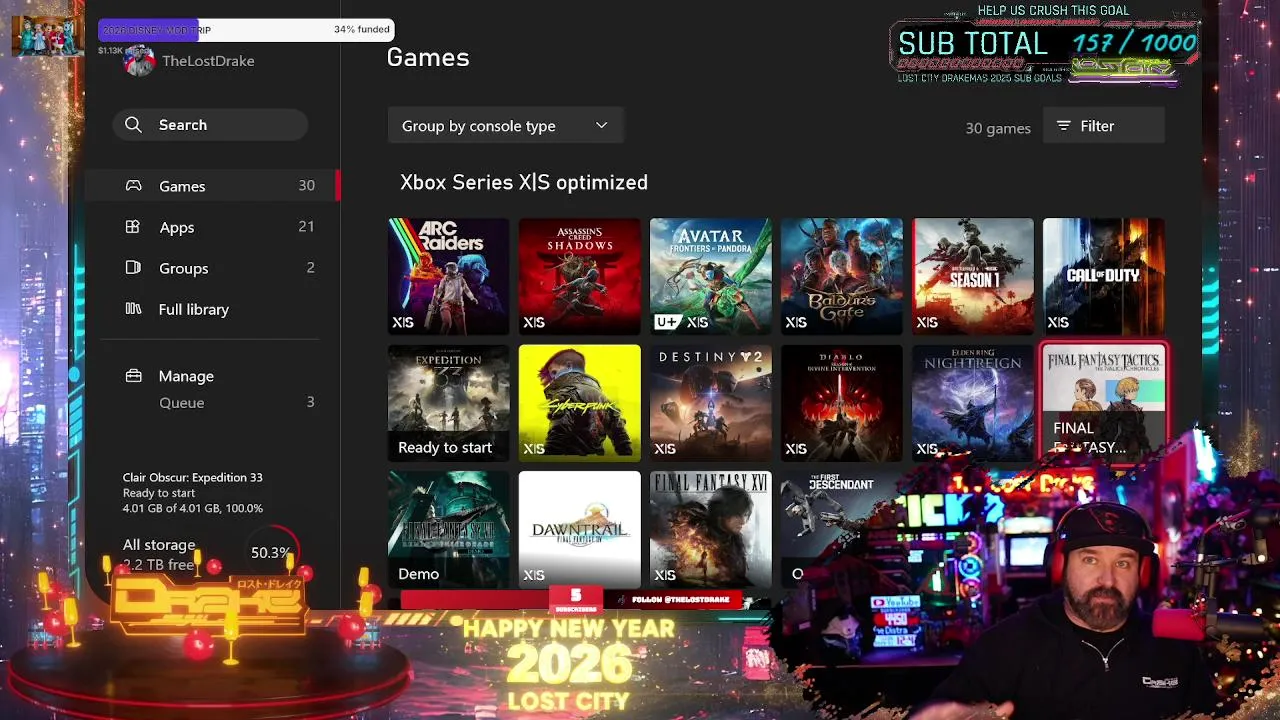The height and width of the screenshot is (720, 1280).
Task: Open TheLostDrake profile
Action: (189, 61)
